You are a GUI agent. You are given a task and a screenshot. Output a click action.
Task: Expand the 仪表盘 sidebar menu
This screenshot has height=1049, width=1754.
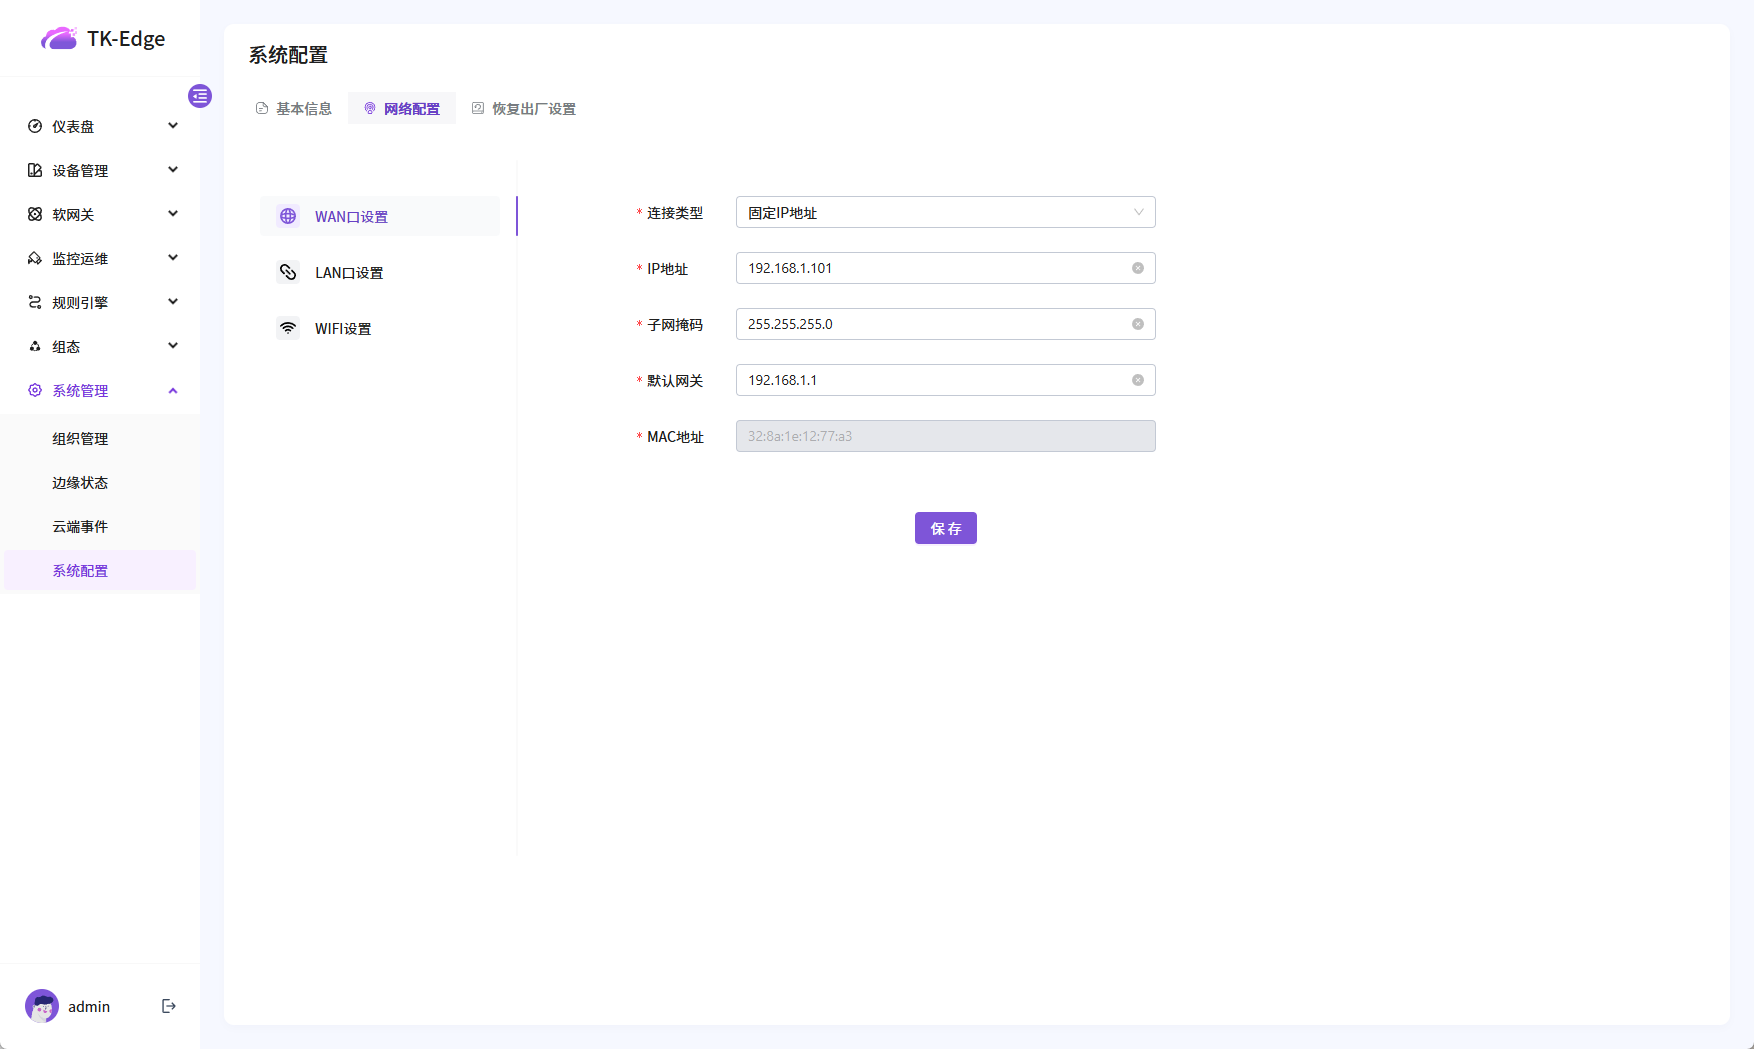tap(100, 126)
